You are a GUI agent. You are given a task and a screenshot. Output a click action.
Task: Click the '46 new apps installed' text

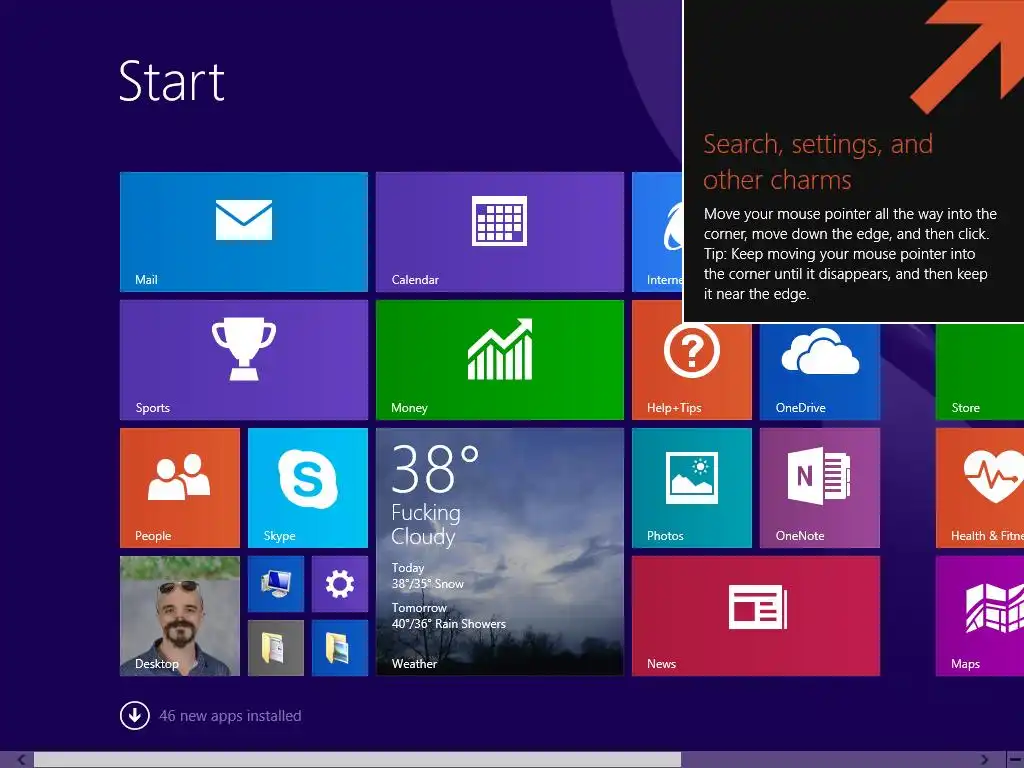[230, 716]
